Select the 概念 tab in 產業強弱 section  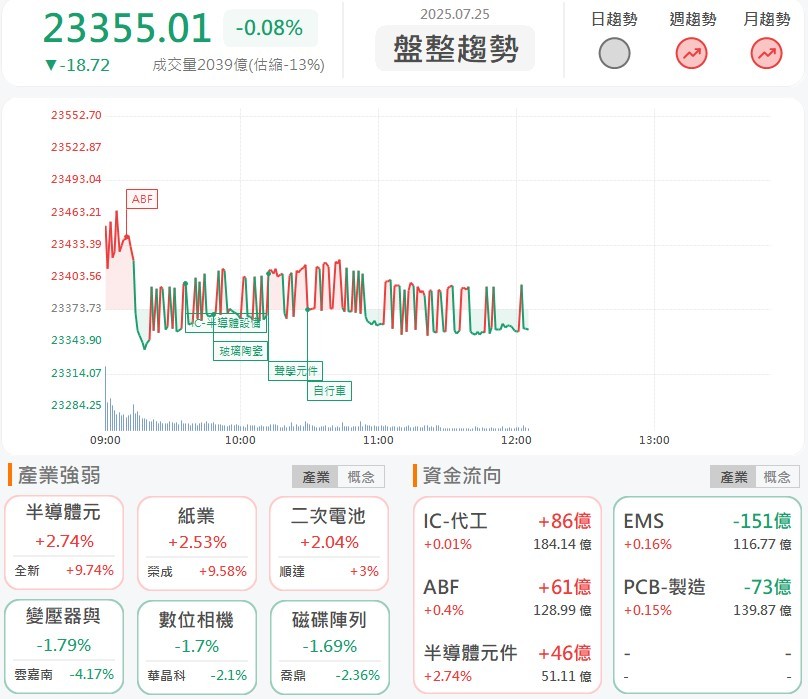(x=361, y=477)
